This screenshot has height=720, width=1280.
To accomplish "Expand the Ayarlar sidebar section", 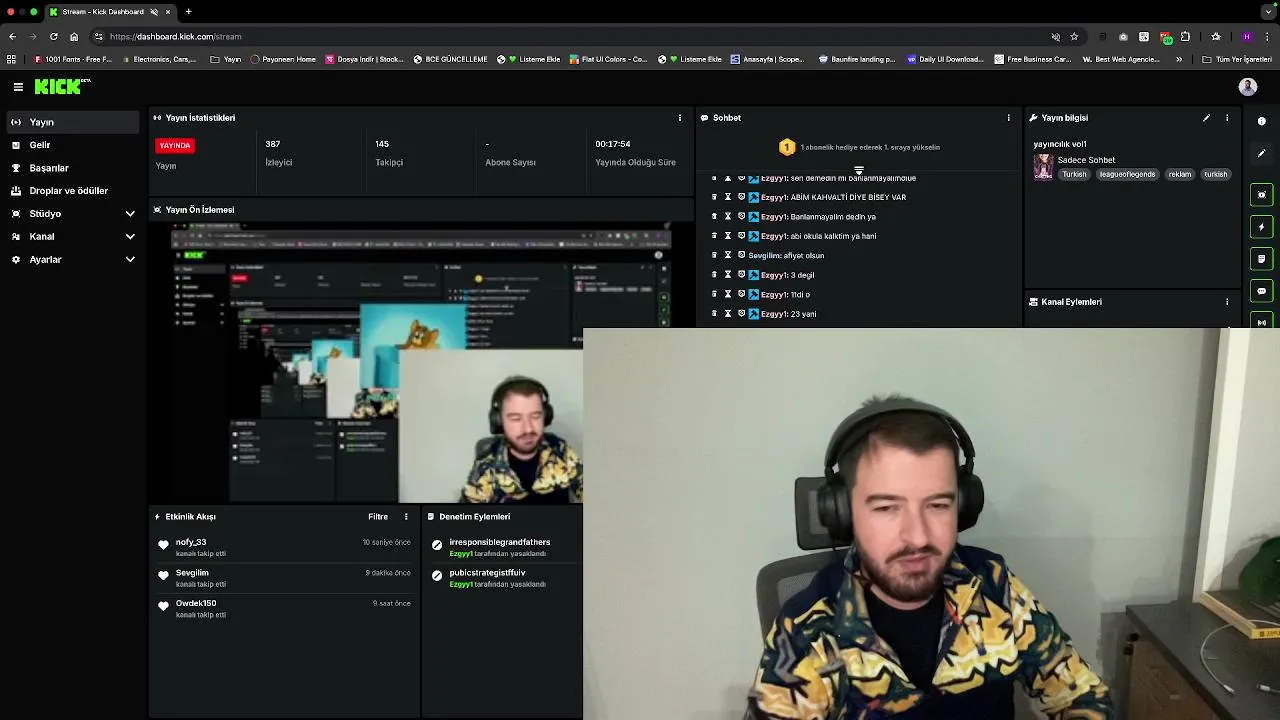I will [130, 260].
